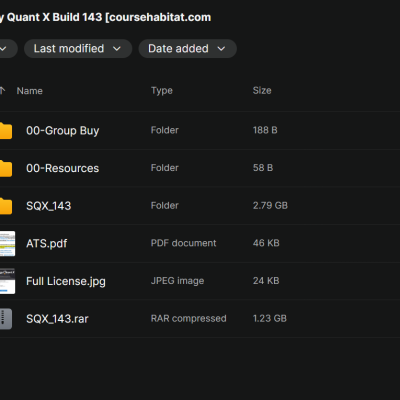Click the 58 B size value
Screen dimensions: 400x400
tap(263, 168)
